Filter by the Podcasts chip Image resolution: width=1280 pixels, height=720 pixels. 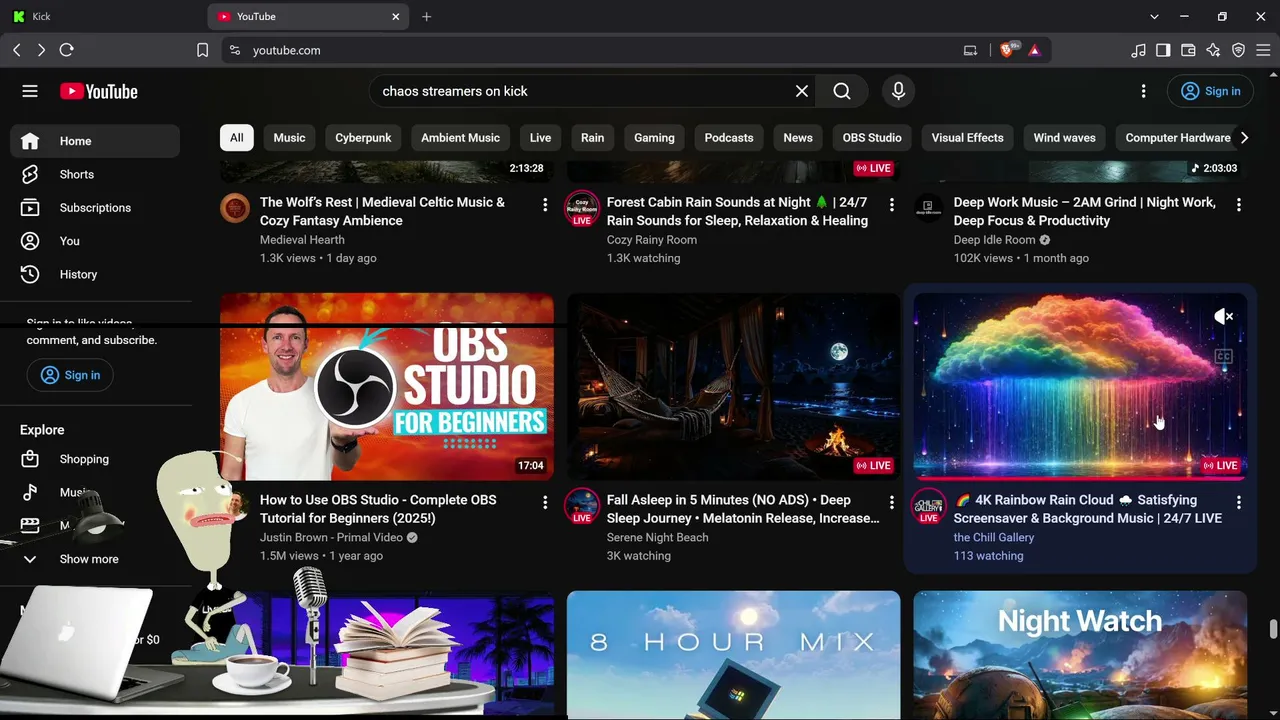coord(729,138)
